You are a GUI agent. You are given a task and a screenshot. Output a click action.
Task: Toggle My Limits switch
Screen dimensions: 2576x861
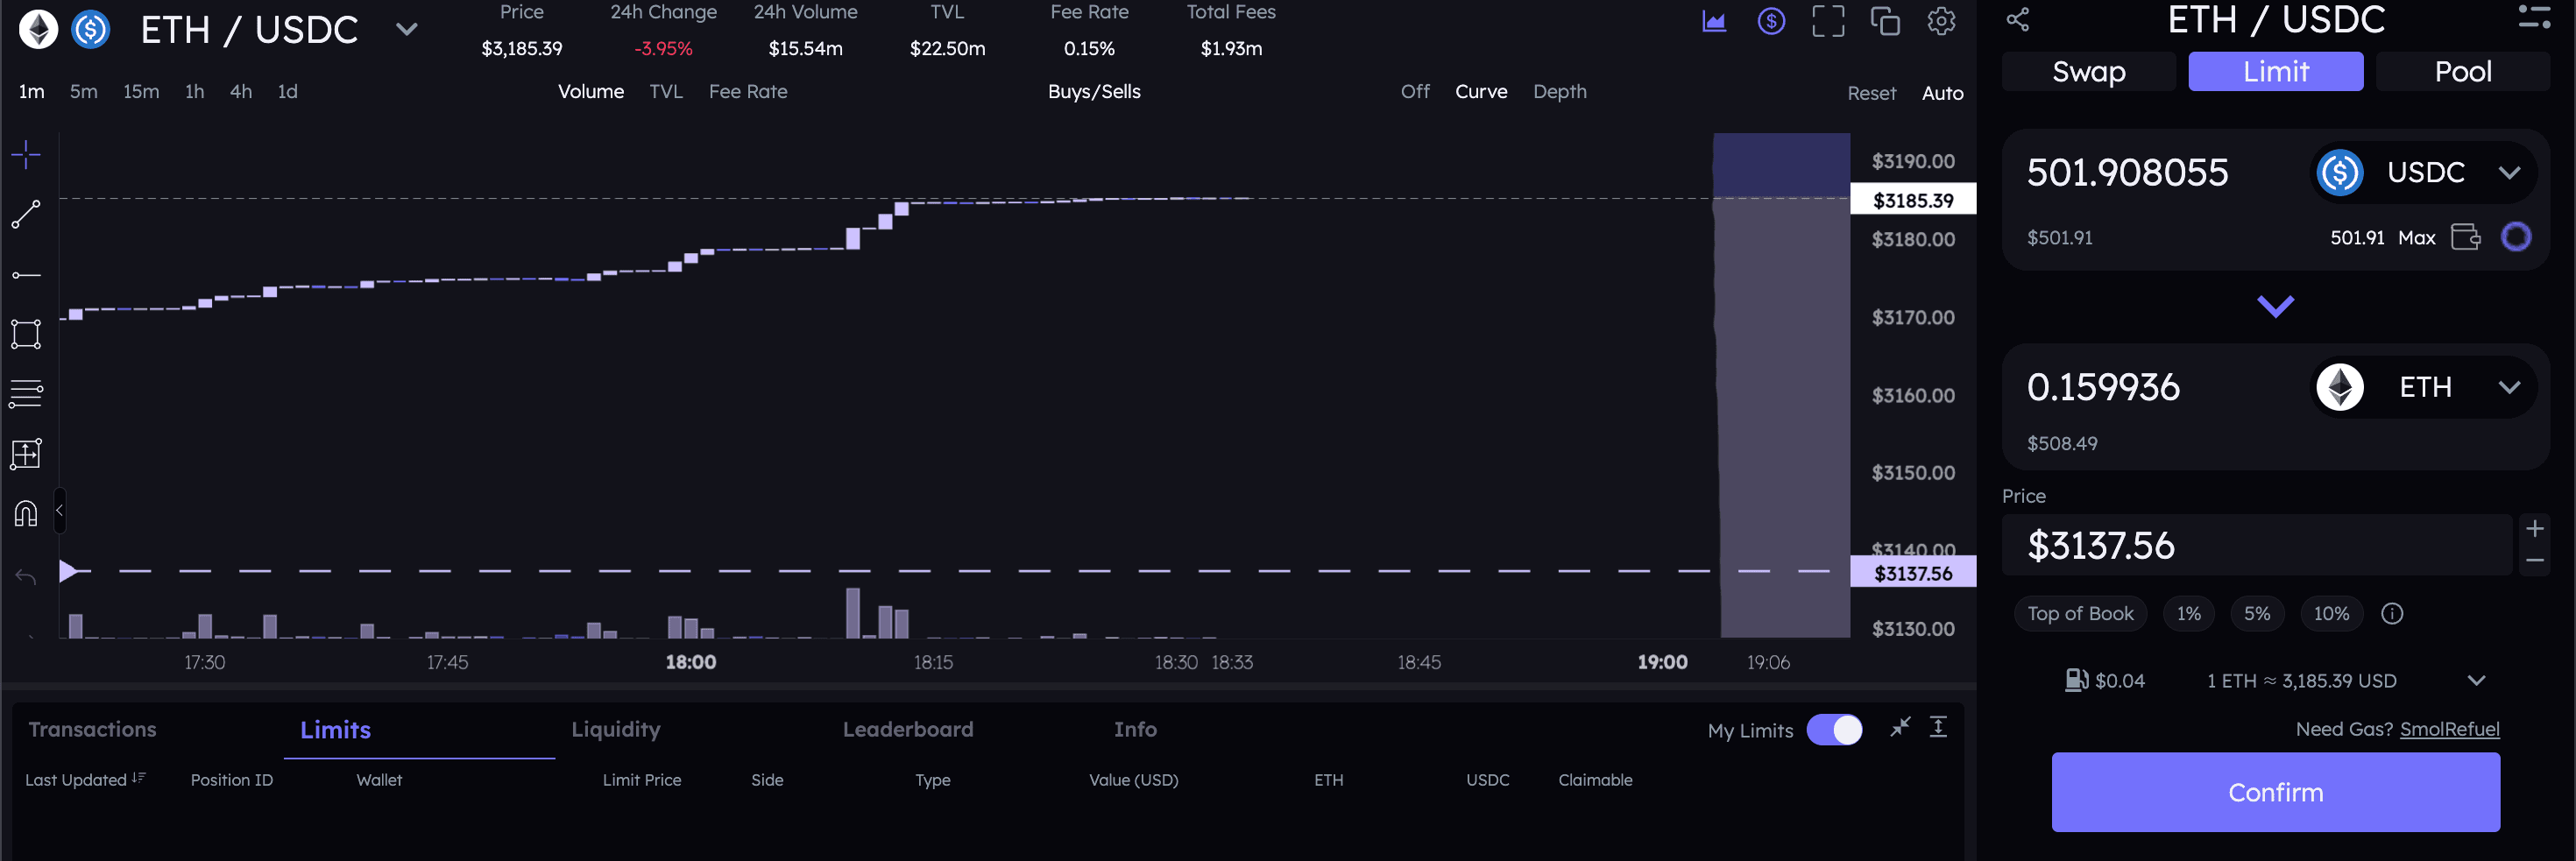coord(1834,729)
